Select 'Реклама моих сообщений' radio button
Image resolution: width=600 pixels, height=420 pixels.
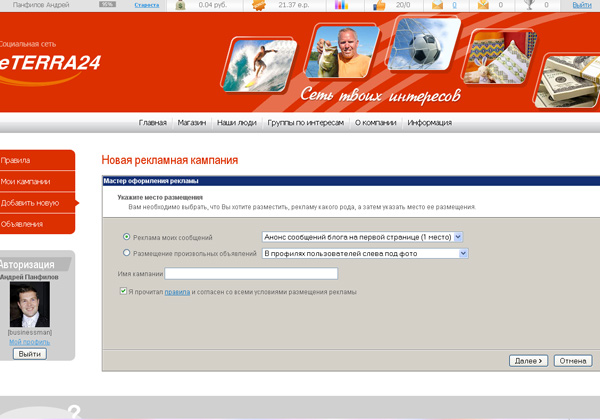tap(127, 237)
